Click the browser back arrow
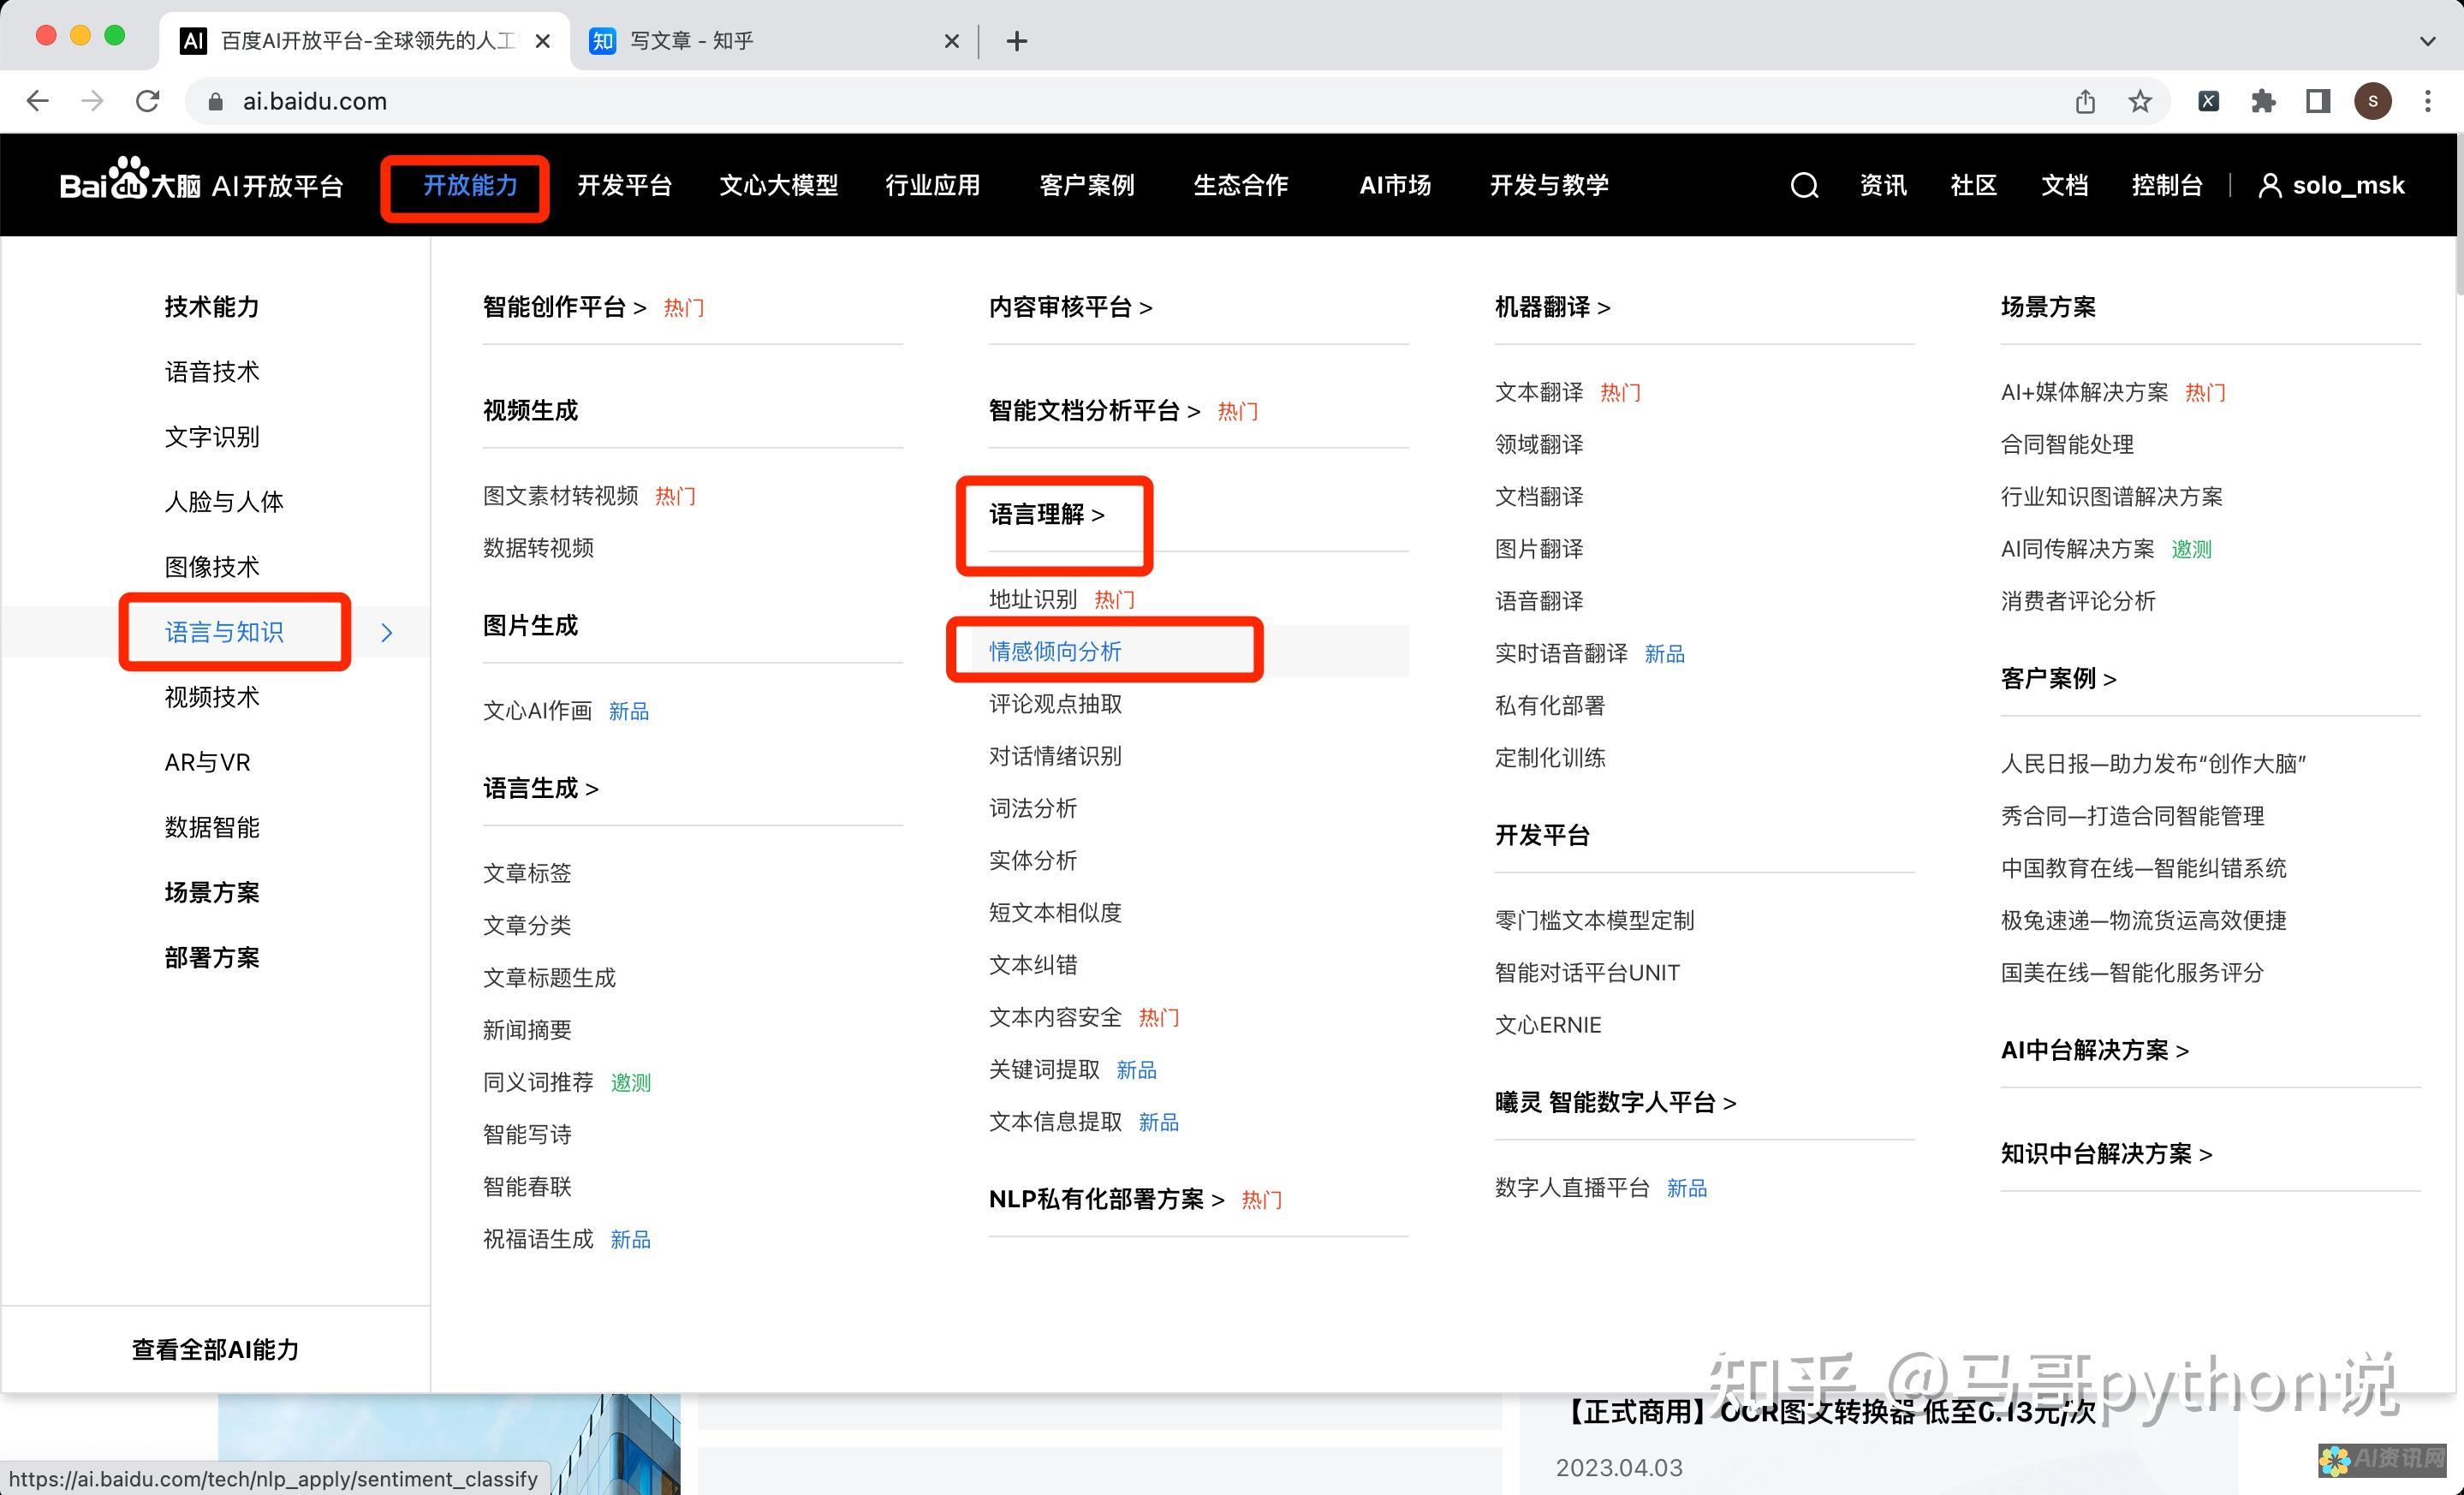Viewport: 2464px width, 1495px height. (37, 101)
